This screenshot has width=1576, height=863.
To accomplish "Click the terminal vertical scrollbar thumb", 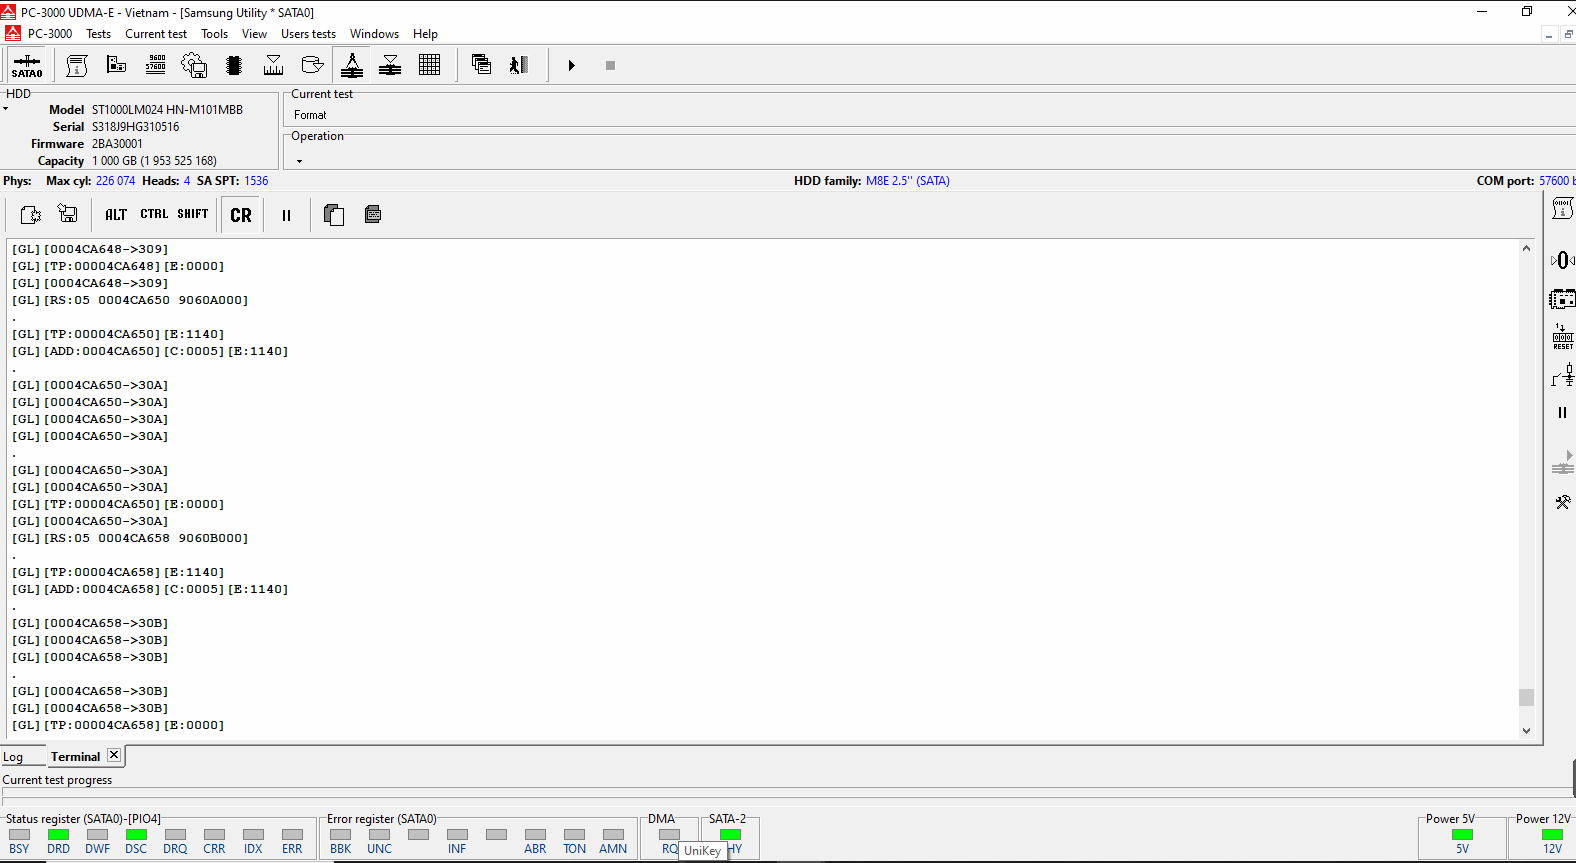I will pyautogui.click(x=1526, y=697).
